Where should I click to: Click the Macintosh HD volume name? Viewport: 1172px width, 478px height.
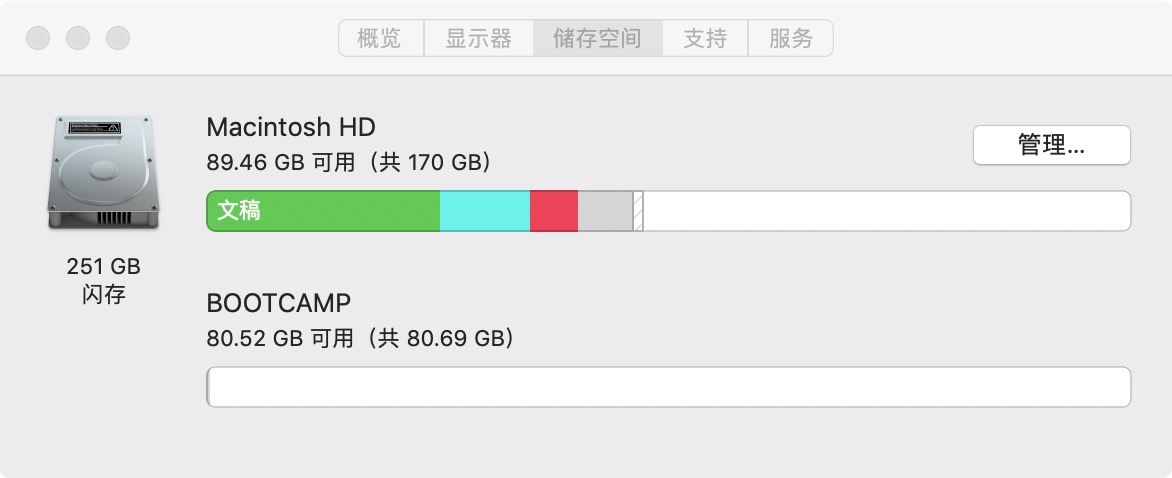point(291,128)
